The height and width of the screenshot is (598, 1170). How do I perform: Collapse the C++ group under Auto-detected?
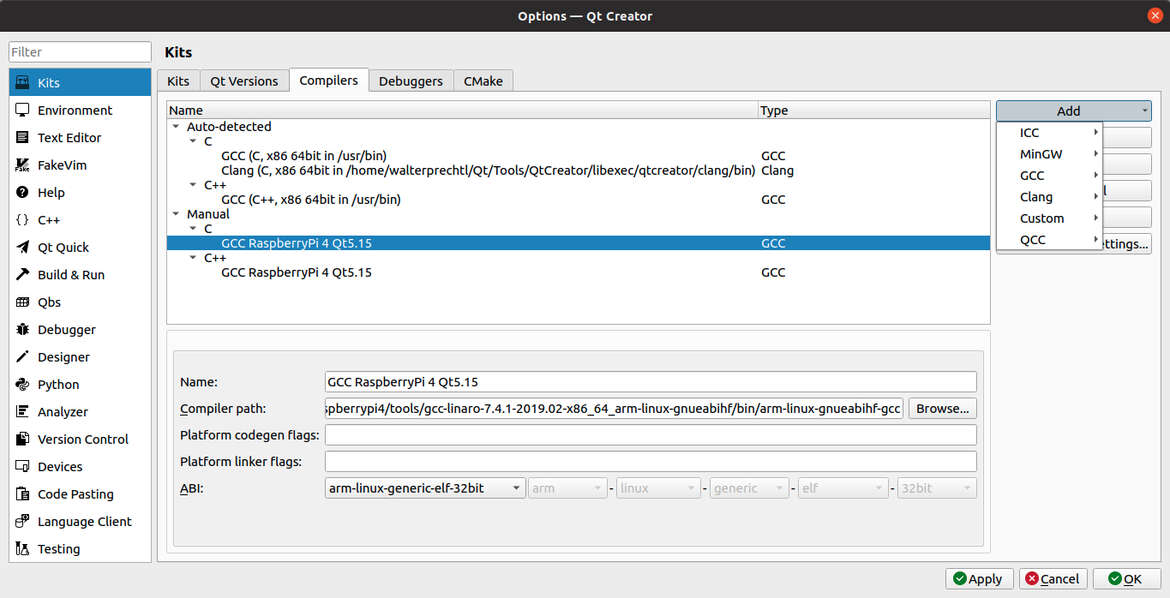[193, 184]
